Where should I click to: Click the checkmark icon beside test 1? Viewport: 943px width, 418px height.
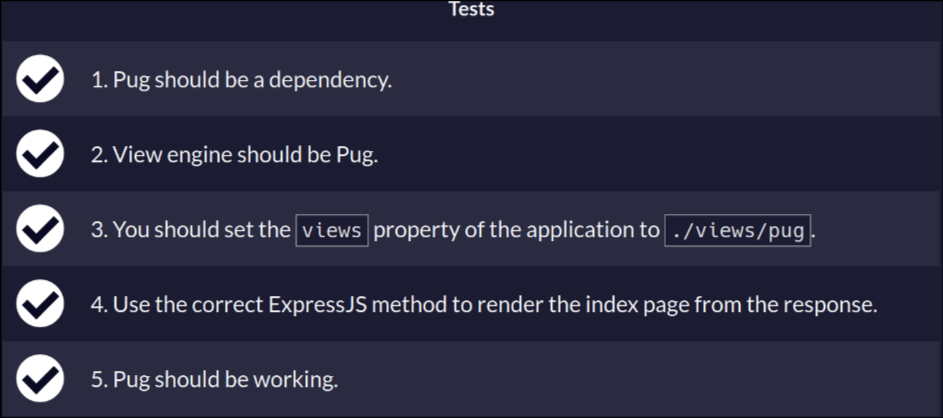click(40, 79)
